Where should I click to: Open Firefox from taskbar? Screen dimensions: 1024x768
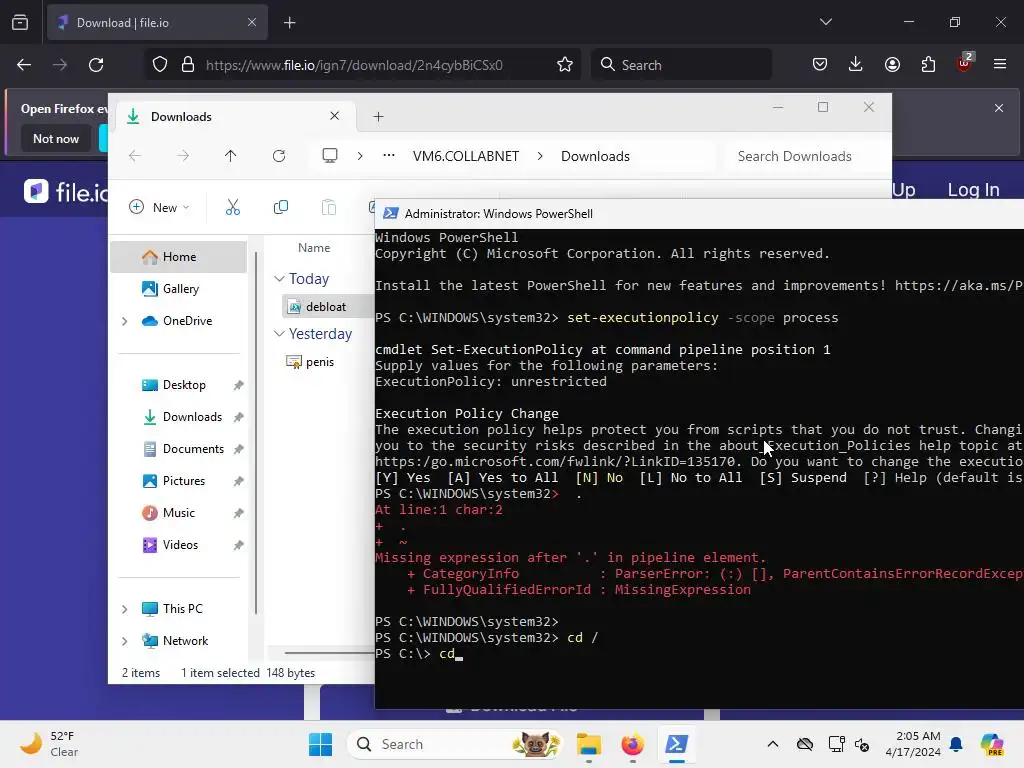[632, 744]
